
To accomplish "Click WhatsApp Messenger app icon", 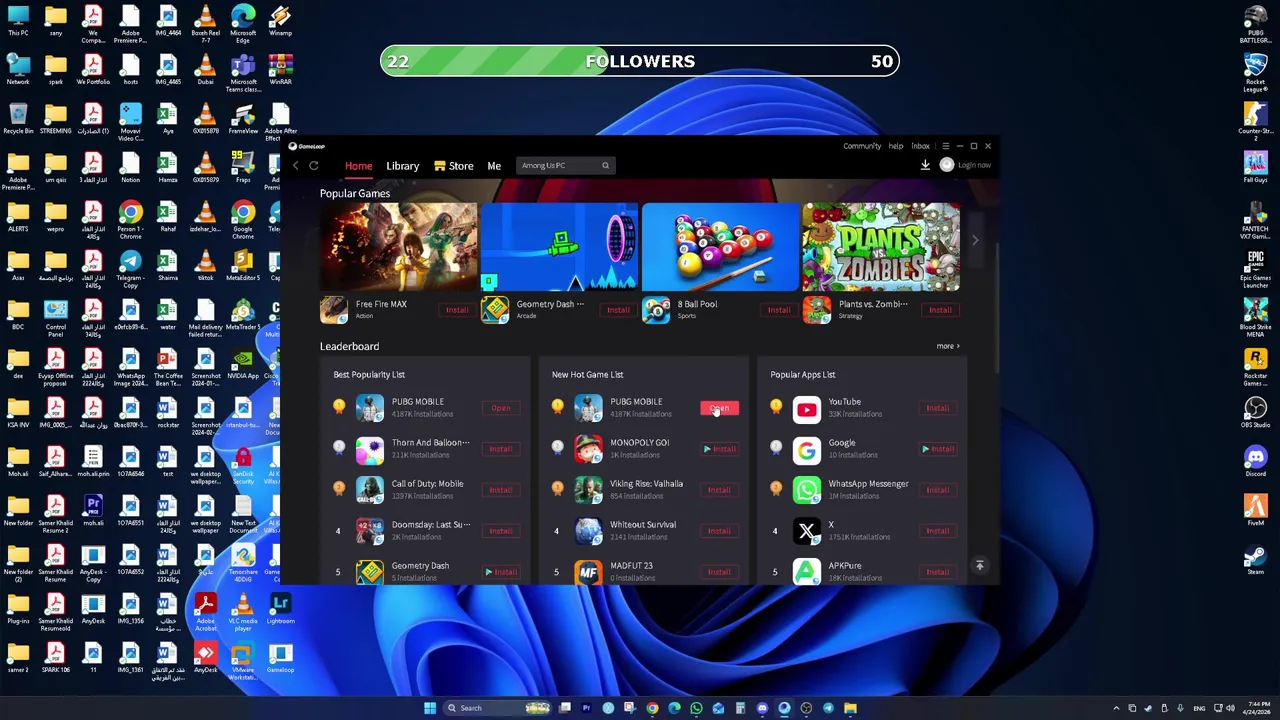I will pos(807,490).
